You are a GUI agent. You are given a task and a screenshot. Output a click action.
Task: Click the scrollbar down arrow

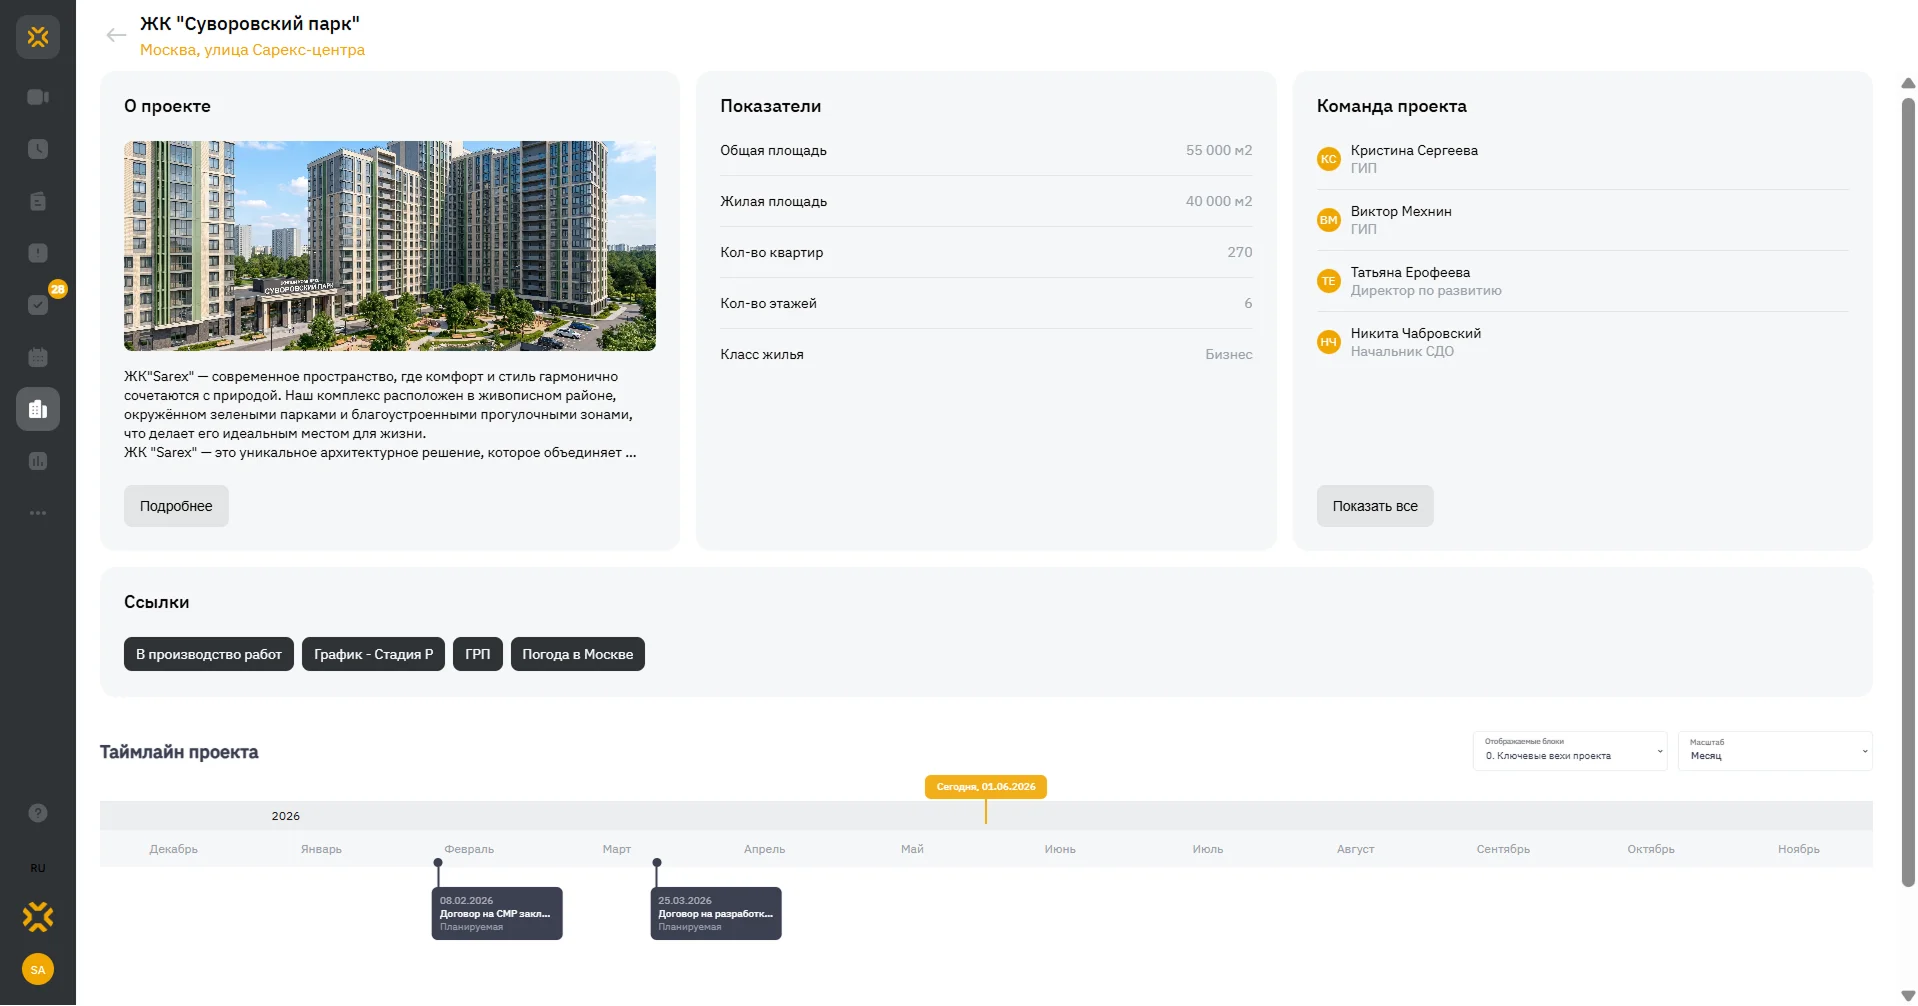[x=1908, y=995]
